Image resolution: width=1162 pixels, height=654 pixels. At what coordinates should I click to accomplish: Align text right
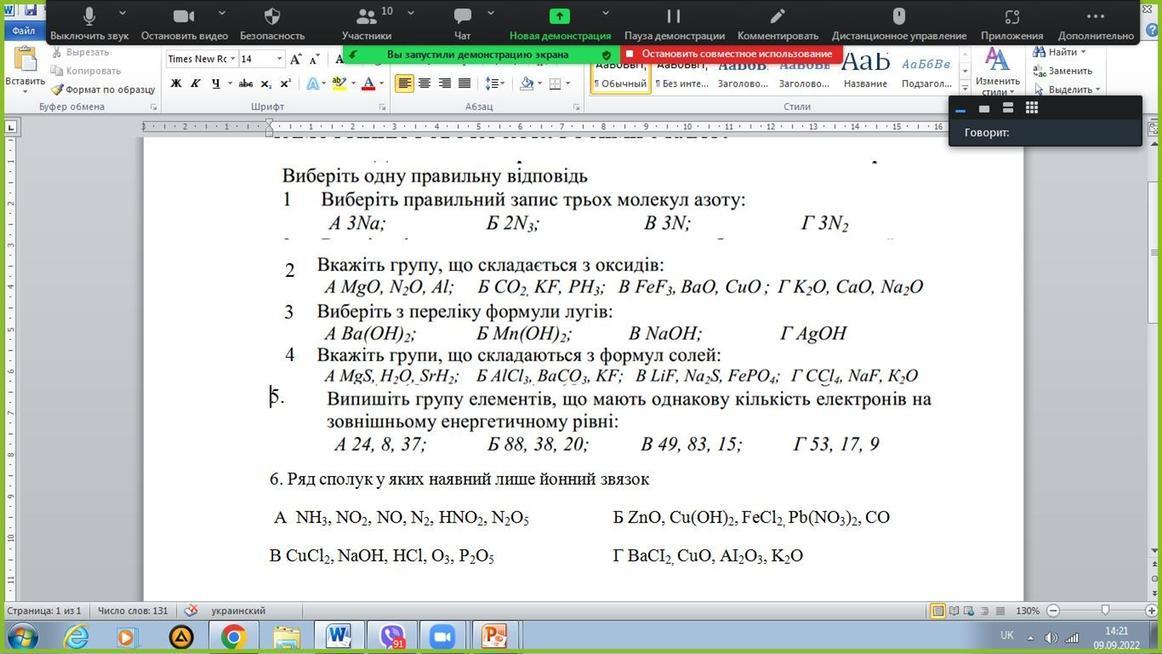tap(445, 83)
